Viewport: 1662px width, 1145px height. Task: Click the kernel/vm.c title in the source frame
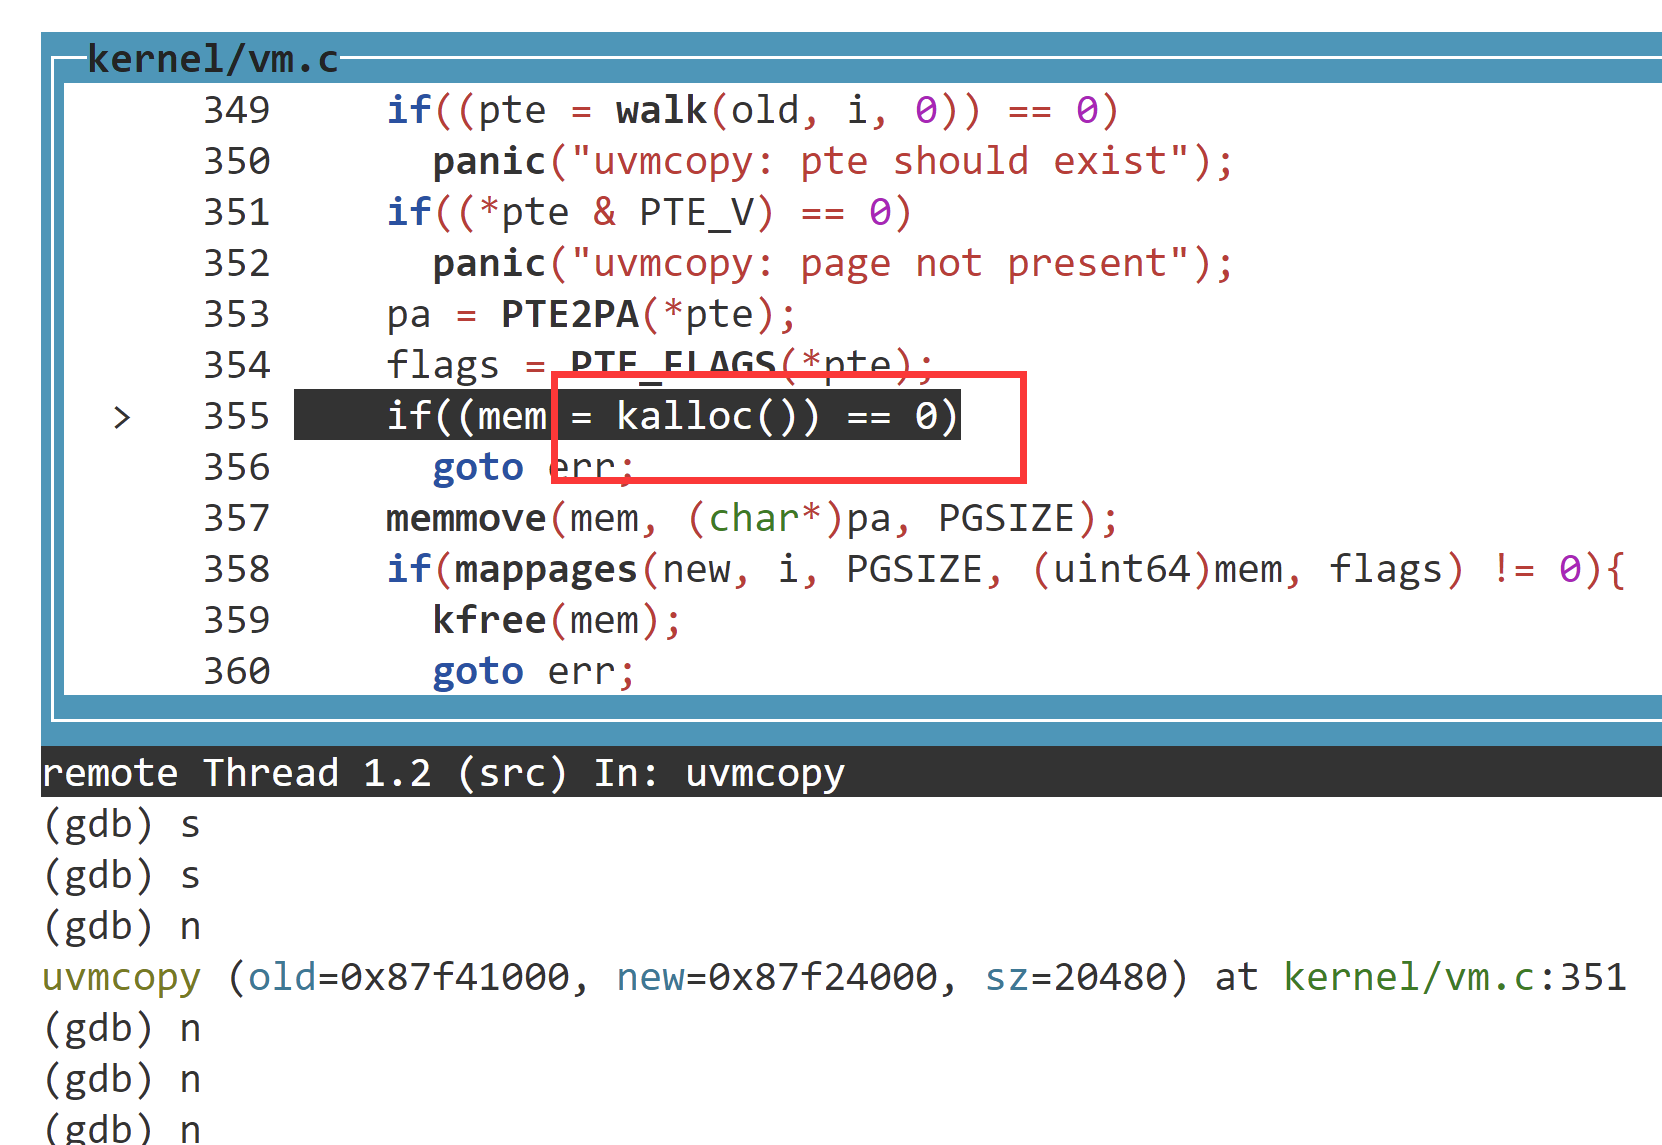(212, 58)
